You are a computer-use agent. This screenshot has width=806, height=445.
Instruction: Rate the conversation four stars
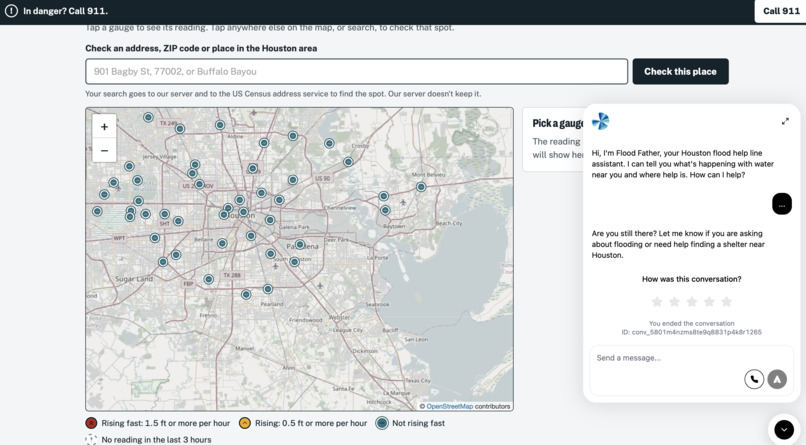(x=709, y=302)
